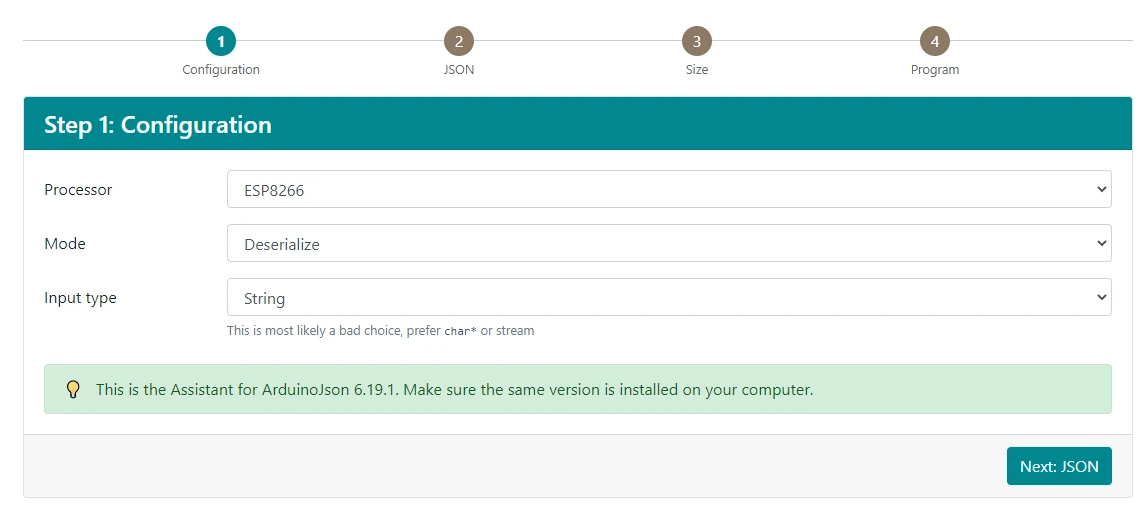Jump to step 4 Program circle
The height and width of the screenshot is (510, 1146).
935,42
